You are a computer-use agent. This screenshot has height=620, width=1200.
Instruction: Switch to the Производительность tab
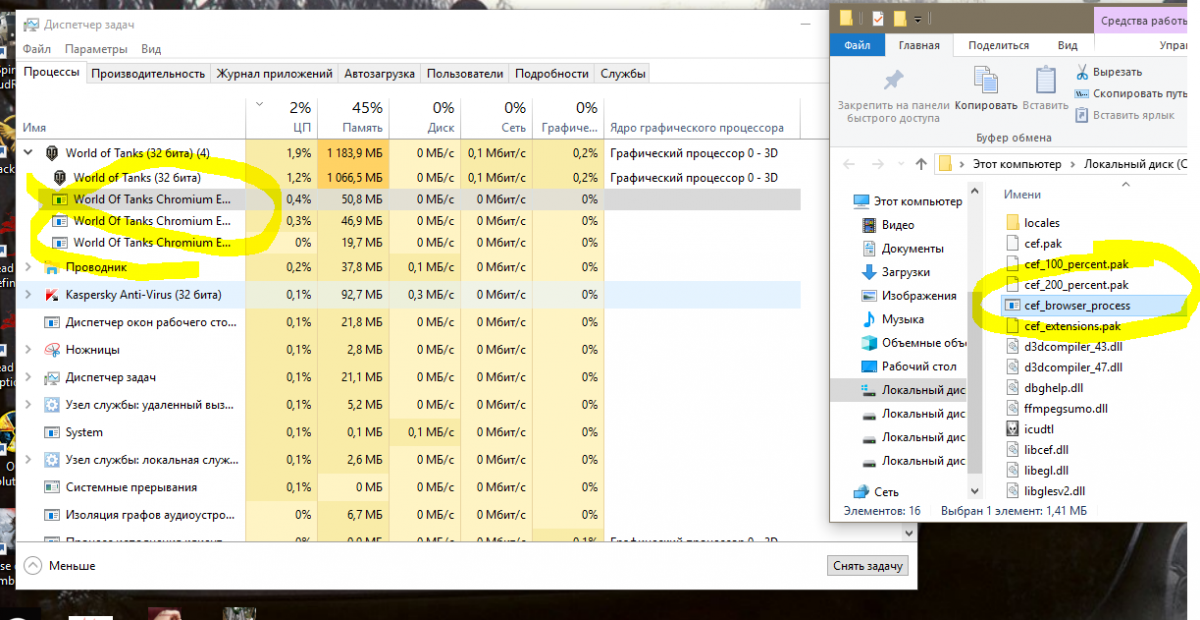coord(148,73)
